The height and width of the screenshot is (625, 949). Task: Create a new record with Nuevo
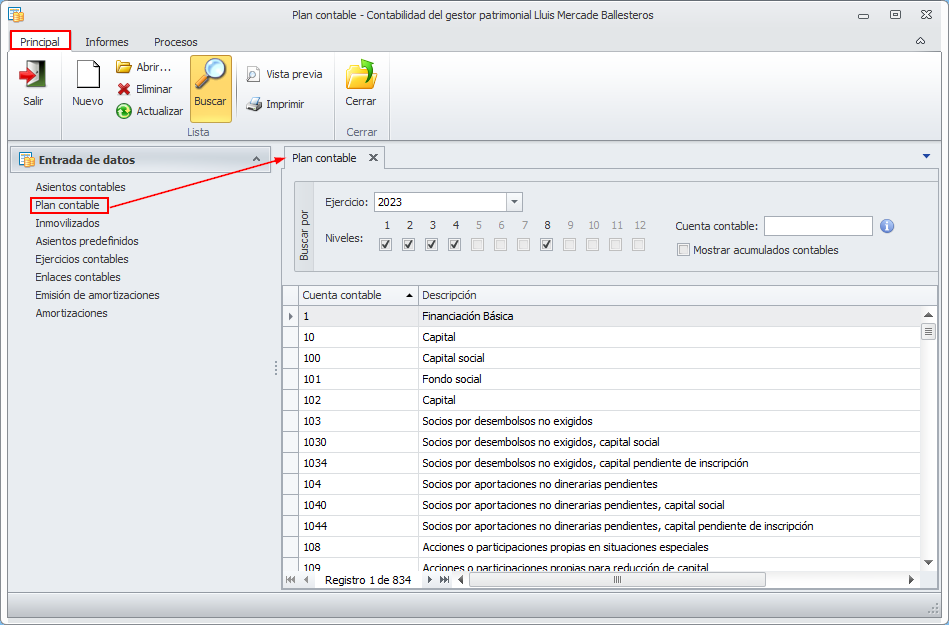[x=88, y=76]
